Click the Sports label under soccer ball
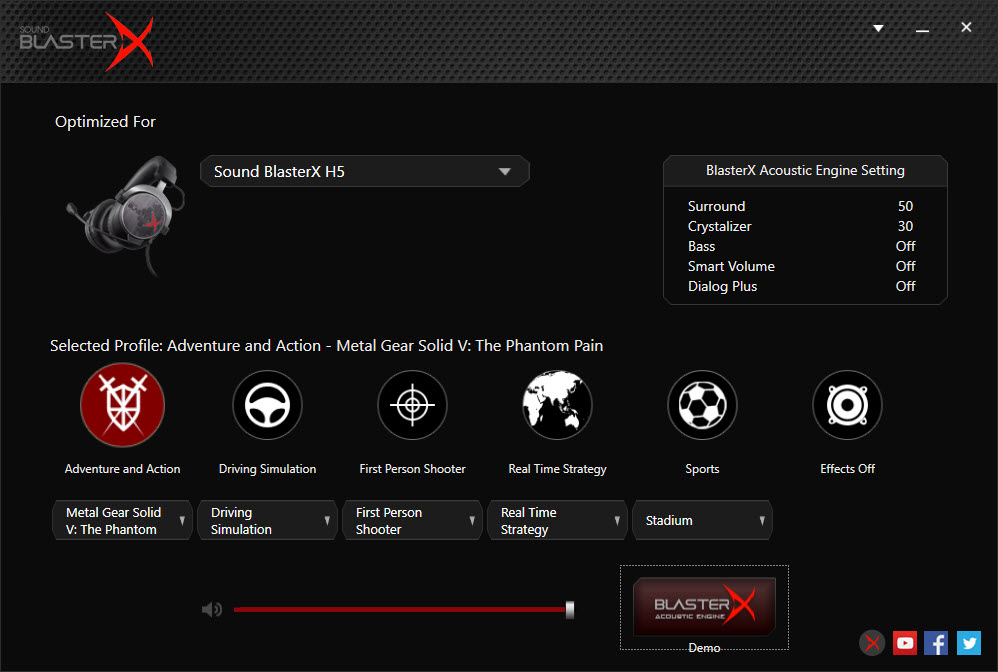The image size is (998, 672). pos(702,469)
